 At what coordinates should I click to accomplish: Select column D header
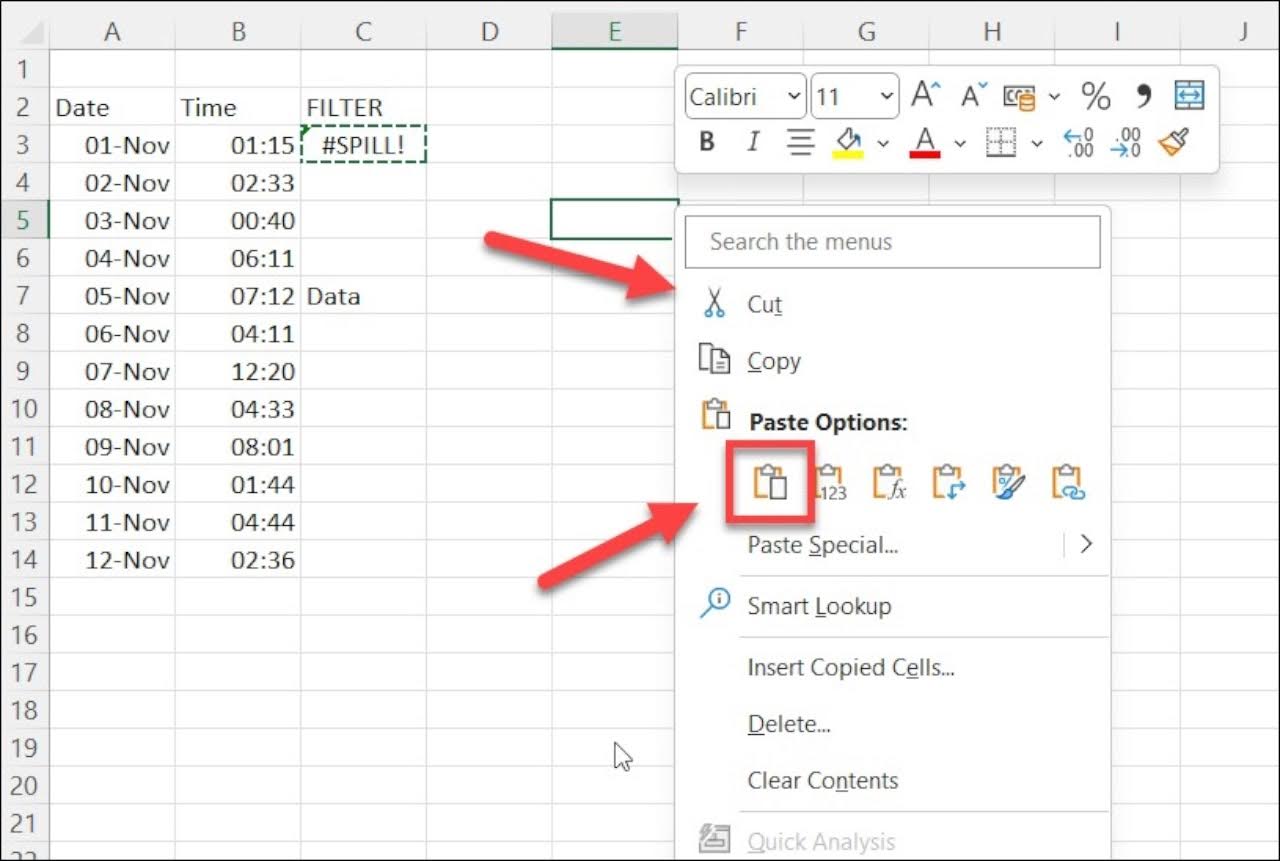[489, 32]
